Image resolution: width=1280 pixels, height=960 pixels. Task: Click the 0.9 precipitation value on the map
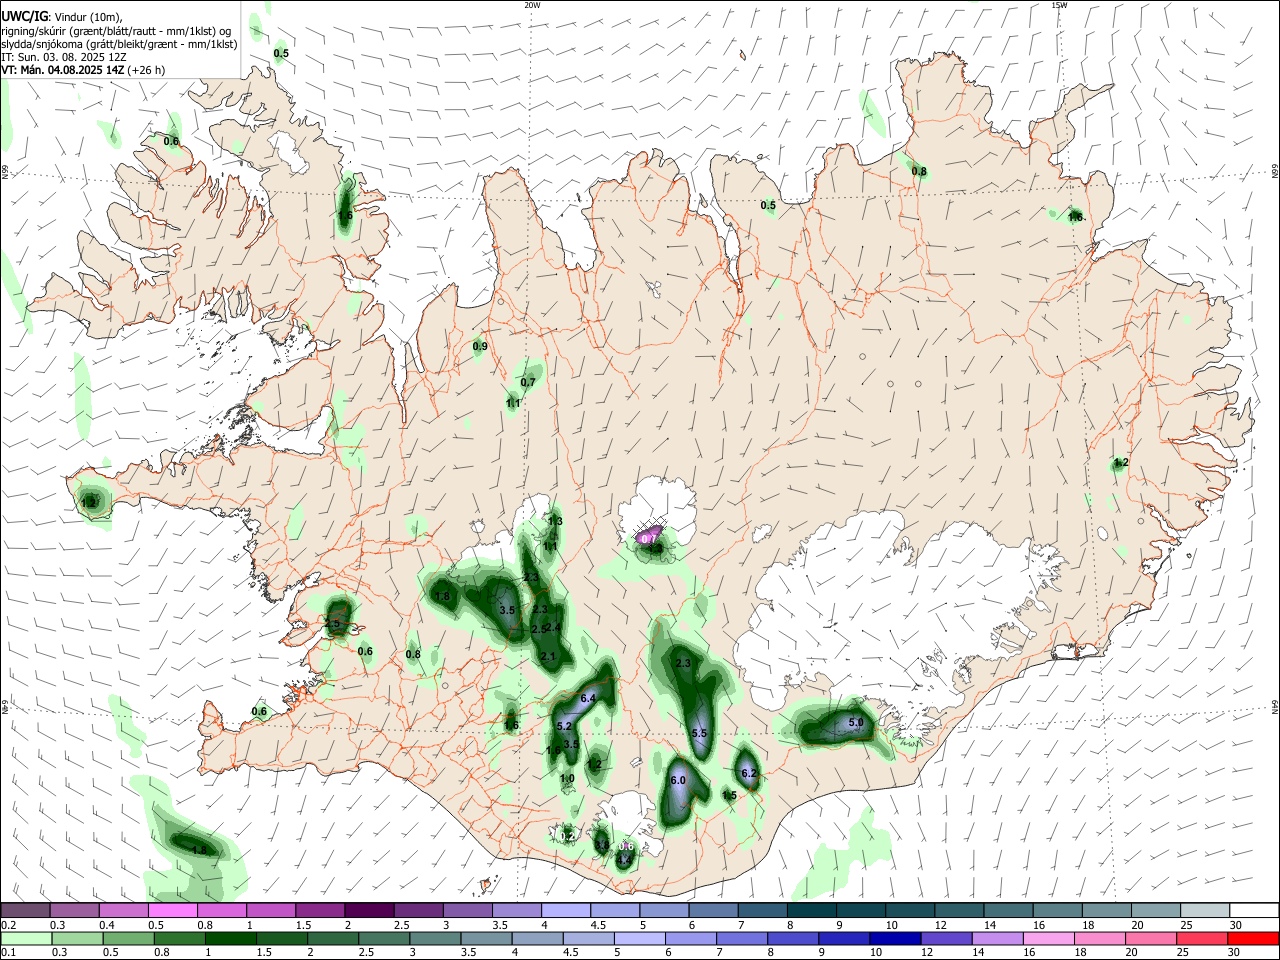[x=480, y=347]
